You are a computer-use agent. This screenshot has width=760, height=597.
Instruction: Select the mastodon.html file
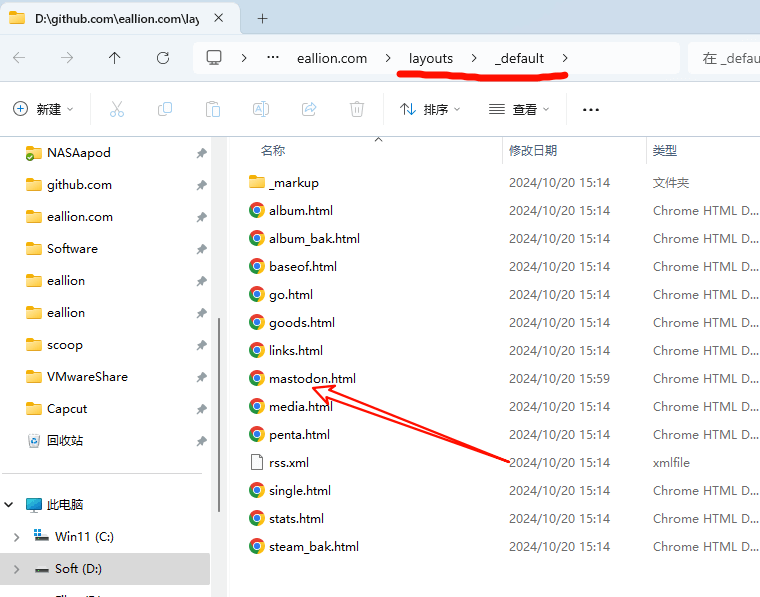click(312, 378)
